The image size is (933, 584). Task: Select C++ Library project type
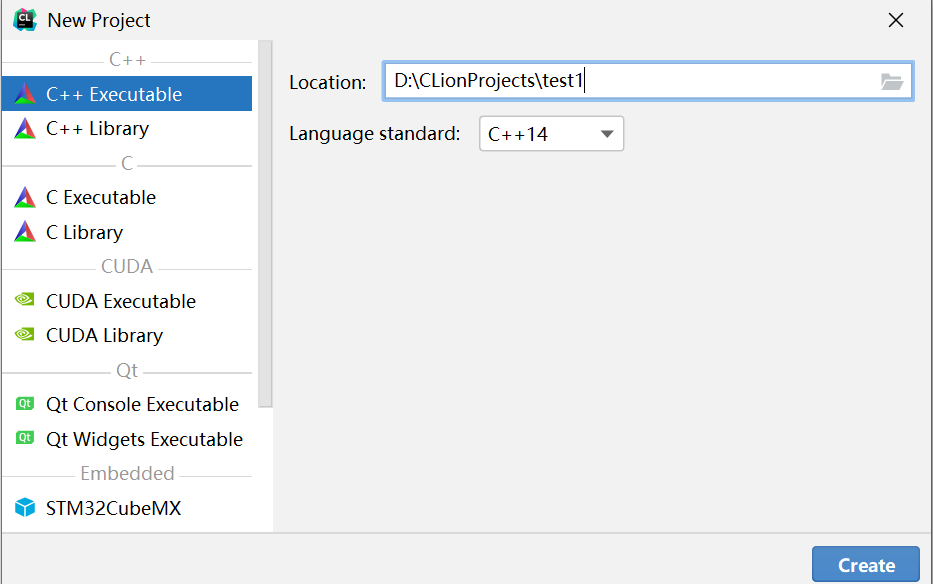pyautogui.click(x=127, y=128)
